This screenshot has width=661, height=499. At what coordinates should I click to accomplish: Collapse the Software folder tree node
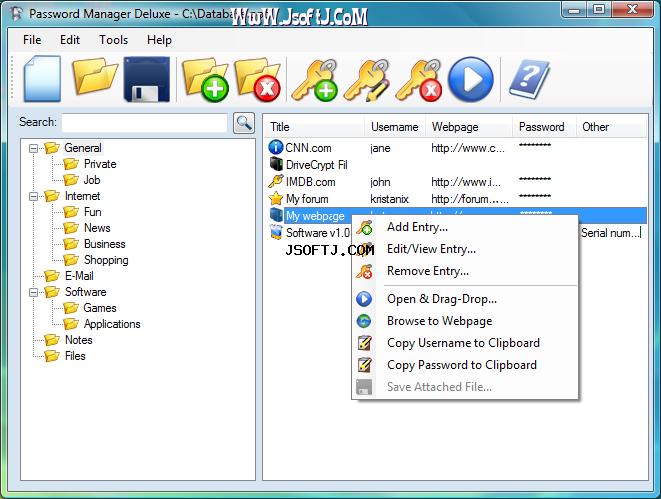click(33, 292)
